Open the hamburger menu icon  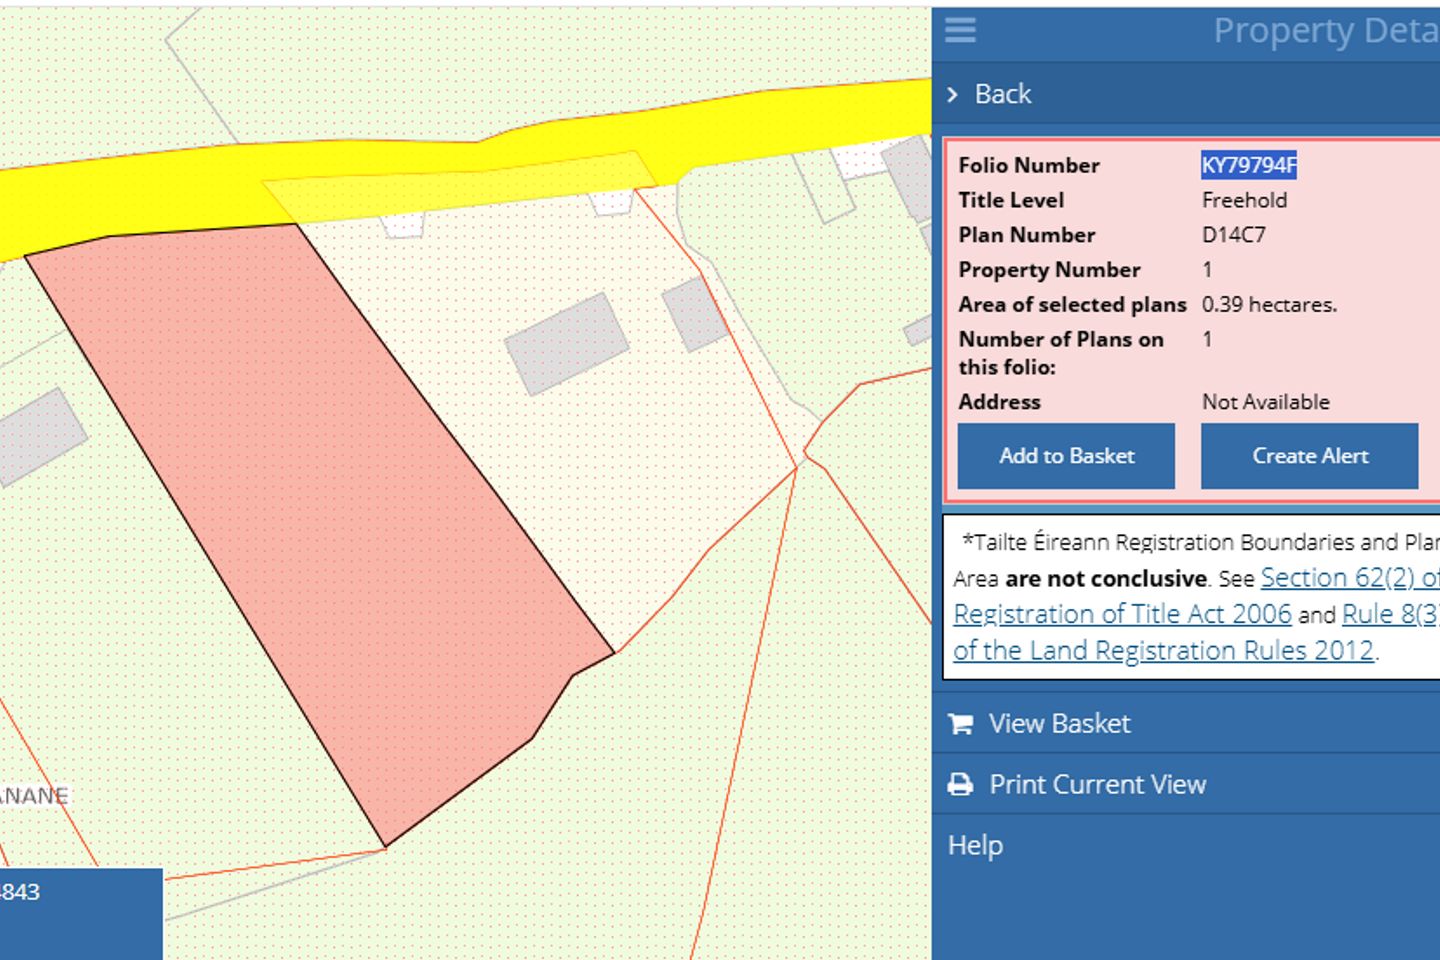[960, 30]
